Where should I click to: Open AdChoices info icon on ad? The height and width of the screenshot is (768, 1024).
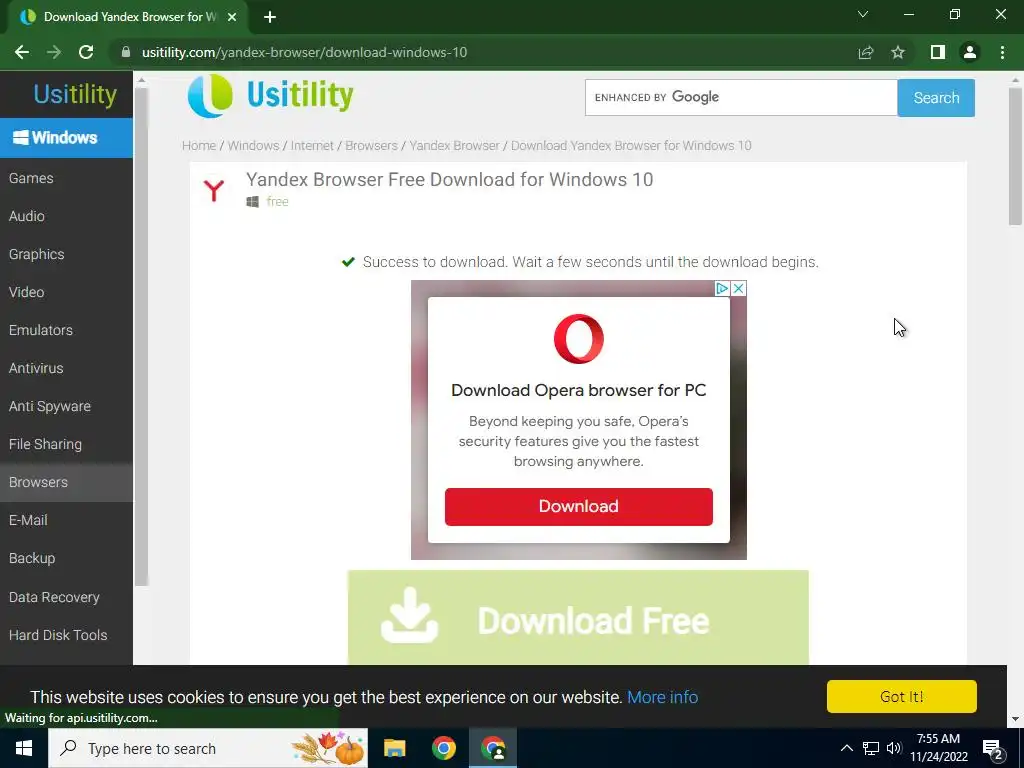coord(722,288)
